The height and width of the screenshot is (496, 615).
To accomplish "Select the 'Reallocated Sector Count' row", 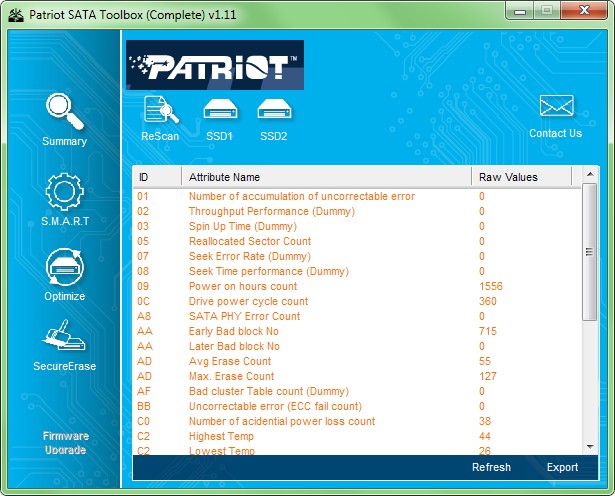I will [357, 241].
